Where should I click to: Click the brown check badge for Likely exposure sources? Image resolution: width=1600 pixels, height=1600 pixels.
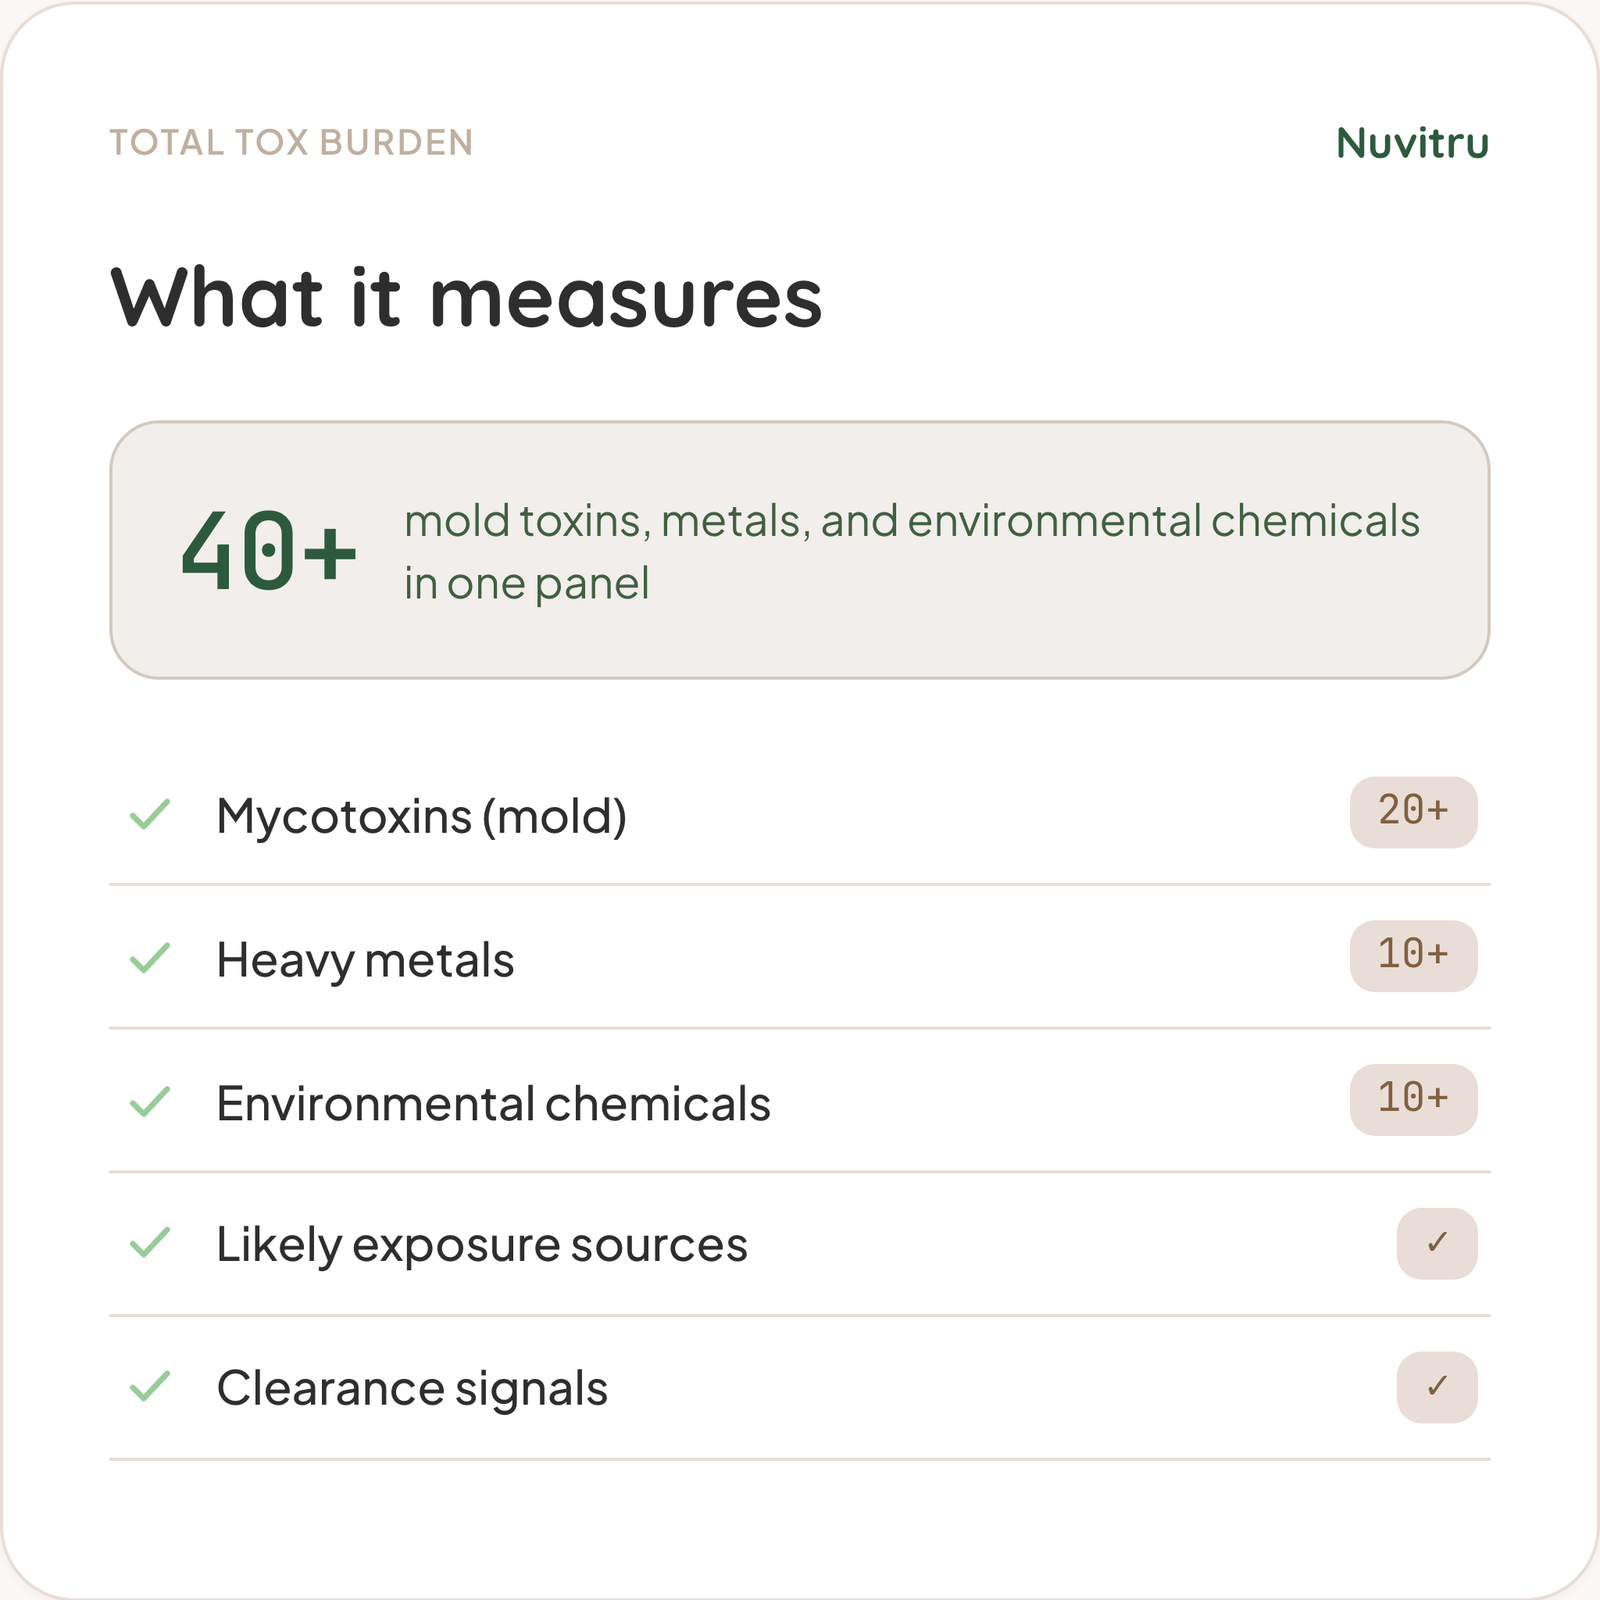click(1437, 1243)
